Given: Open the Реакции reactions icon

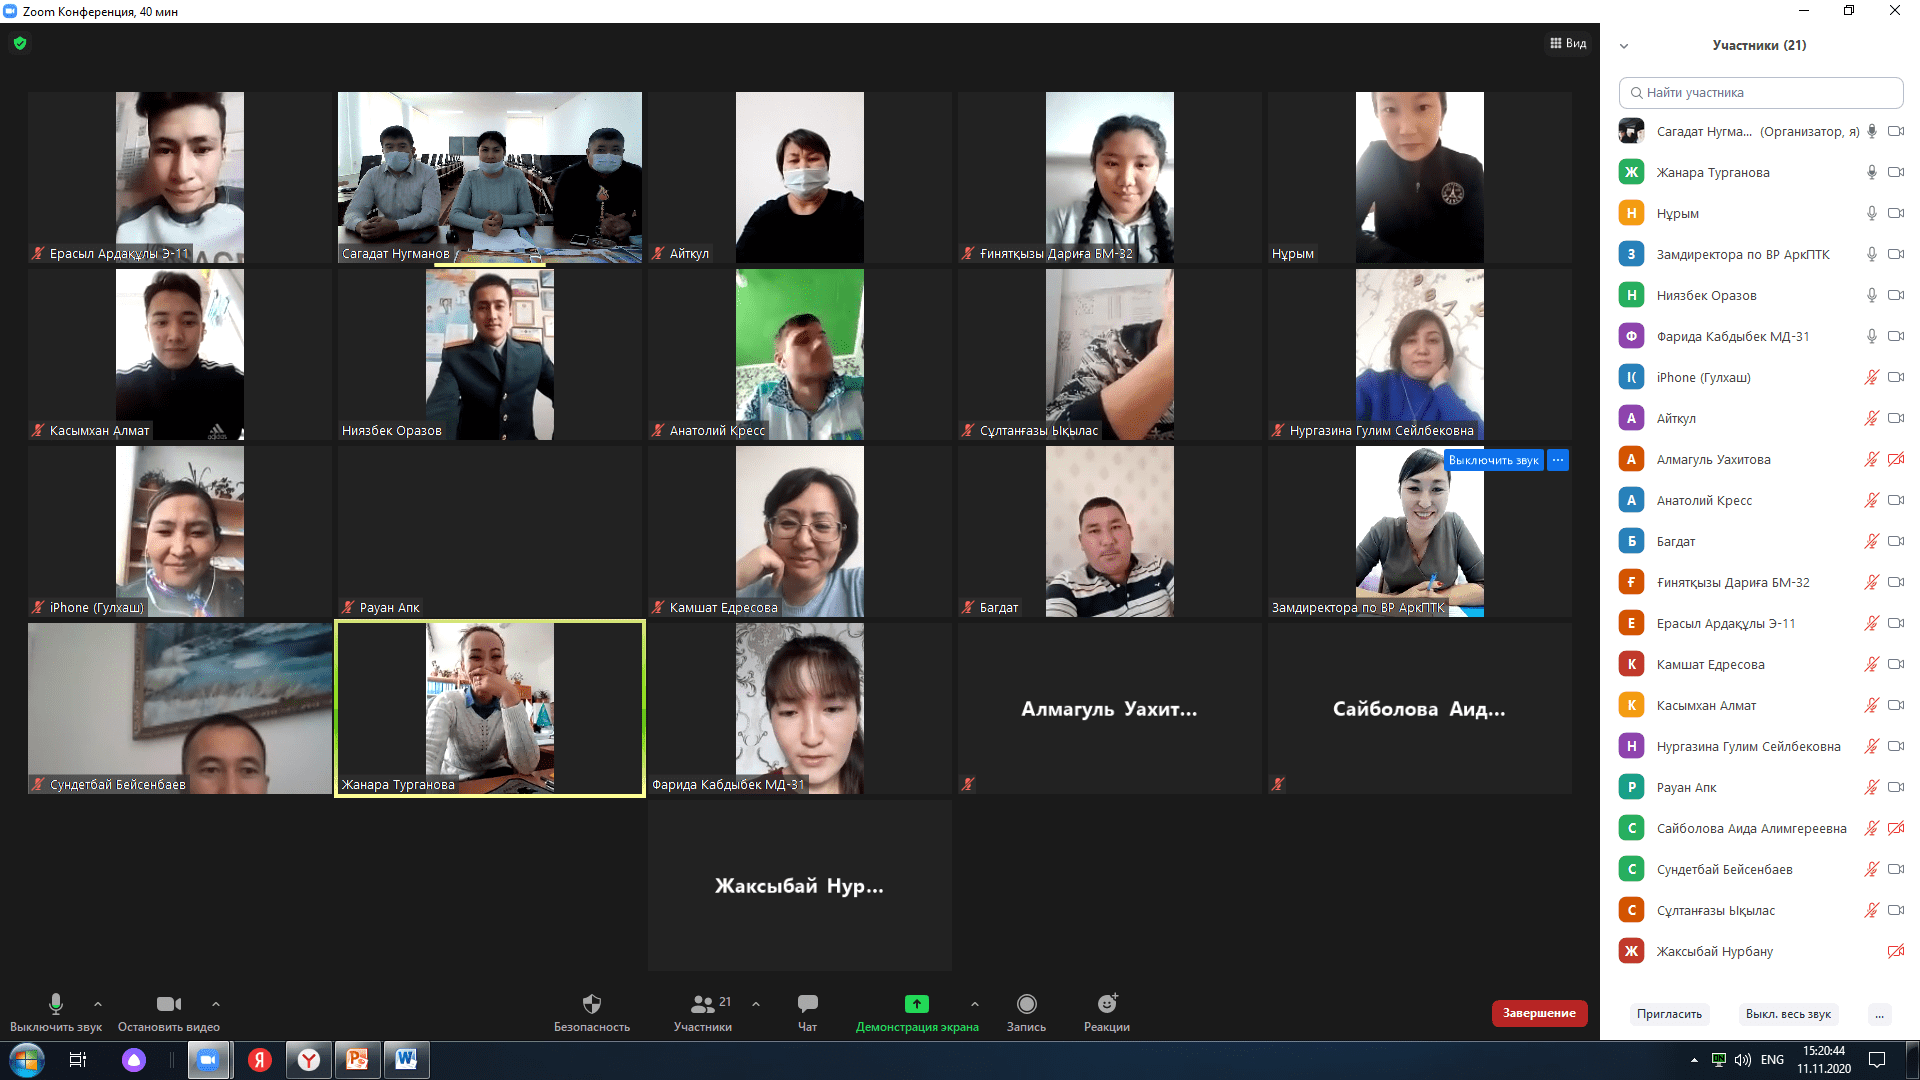Looking at the screenshot, I should click(x=1106, y=1004).
